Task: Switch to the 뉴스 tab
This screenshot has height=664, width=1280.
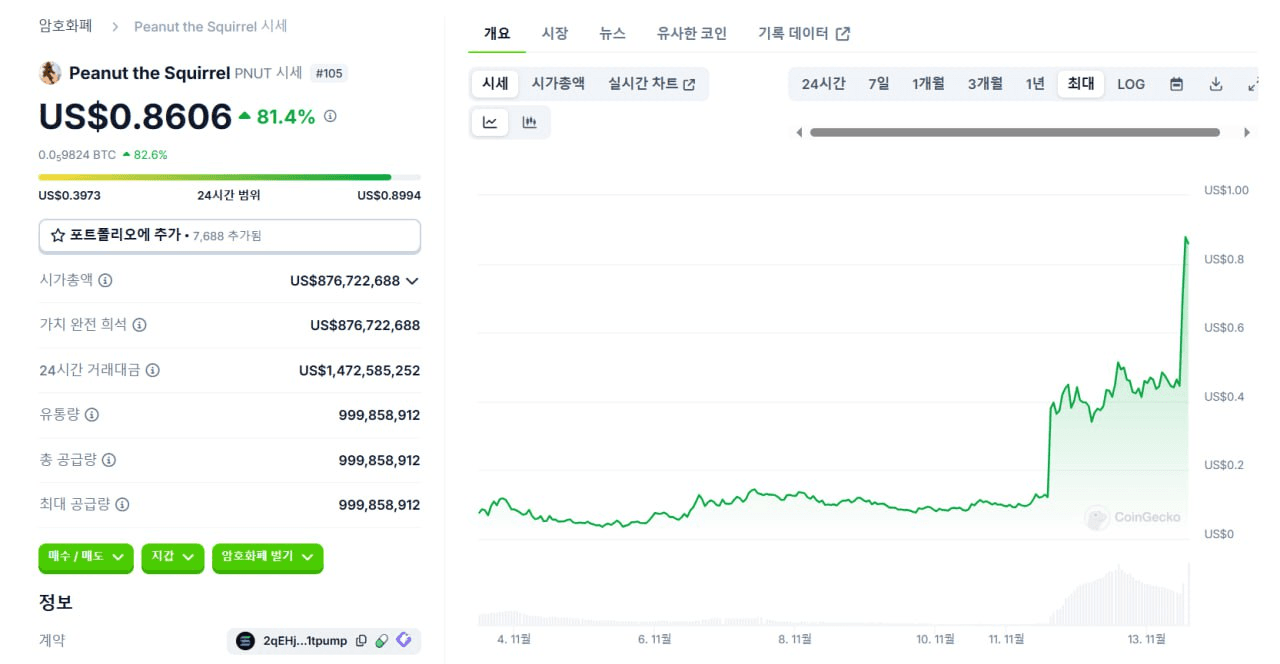Action: point(612,33)
